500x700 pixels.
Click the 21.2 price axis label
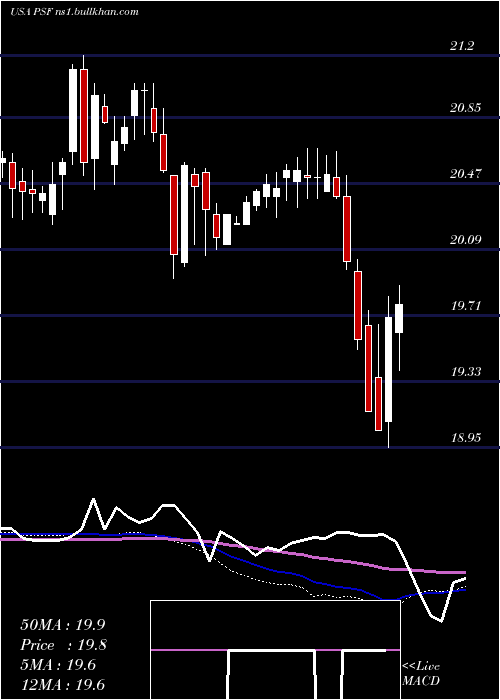[x=462, y=46]
